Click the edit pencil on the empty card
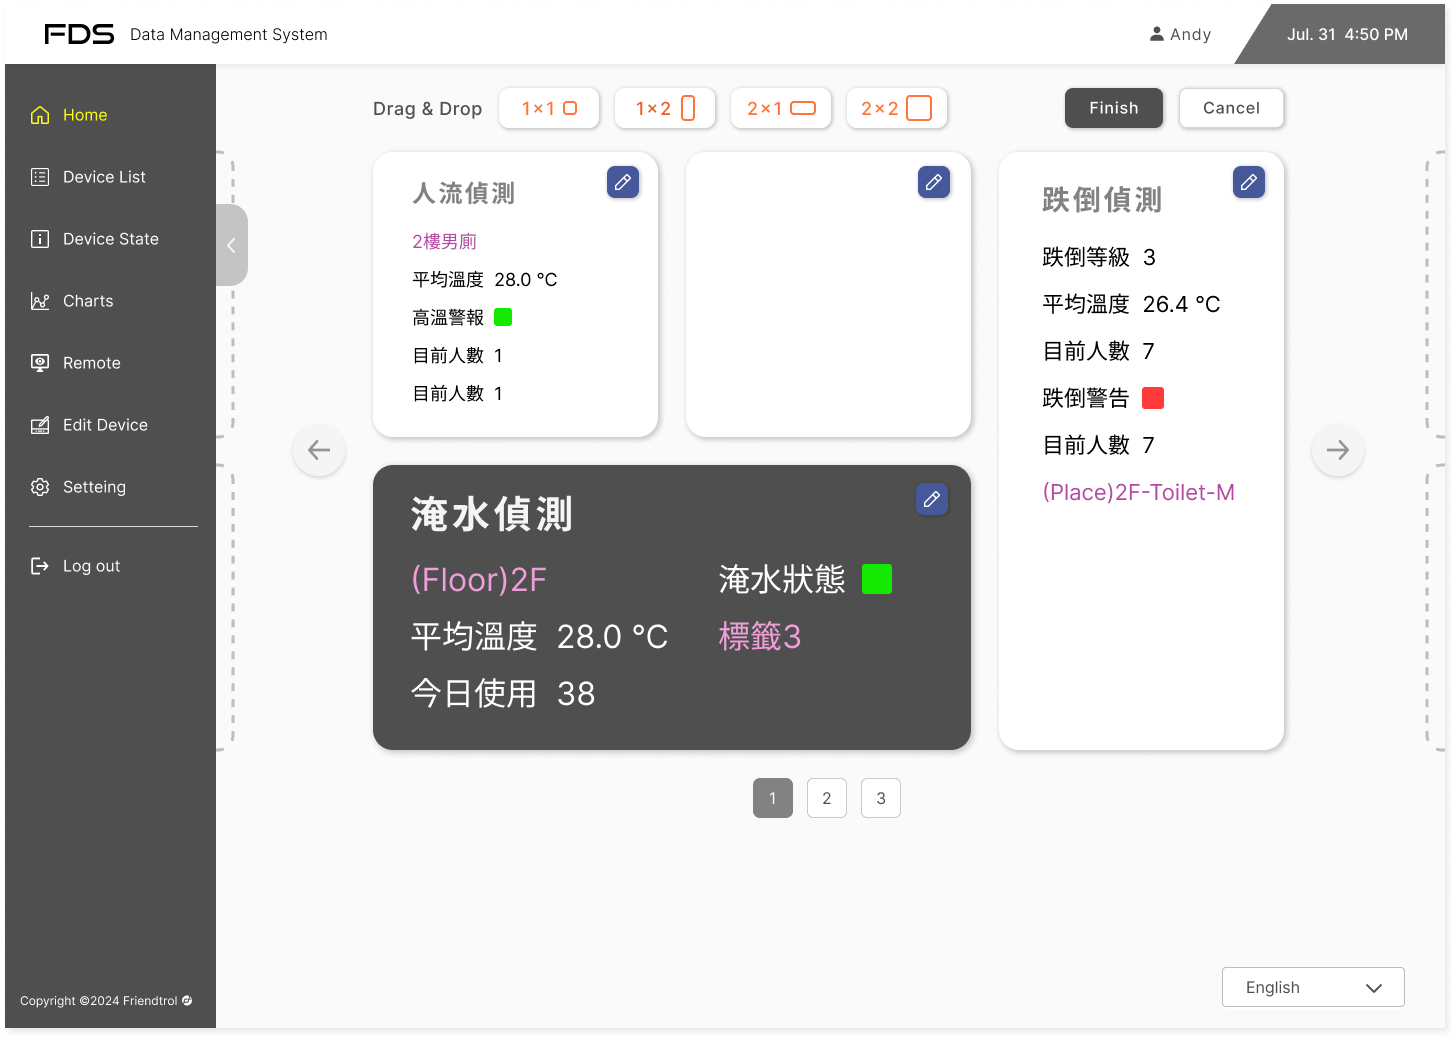 [x=934, y=182]
